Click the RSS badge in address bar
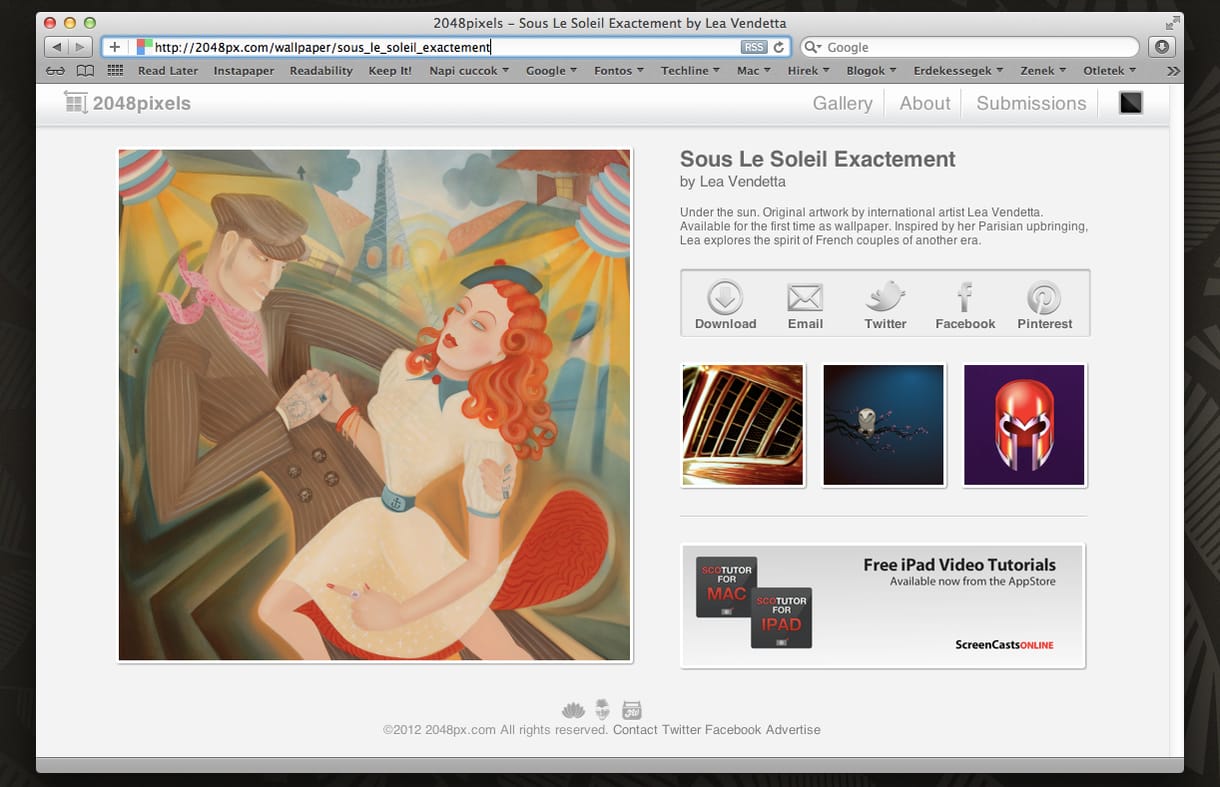This screenshot has height=787, width=1220. coord(753,47)
